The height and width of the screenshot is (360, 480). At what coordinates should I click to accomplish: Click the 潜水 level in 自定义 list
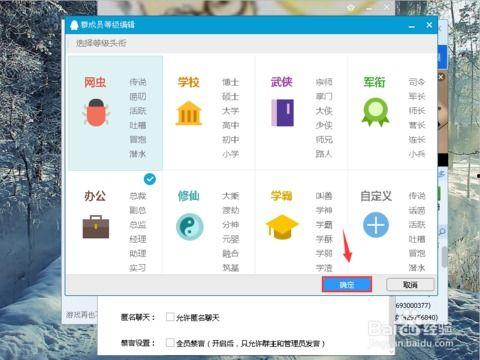417,268
